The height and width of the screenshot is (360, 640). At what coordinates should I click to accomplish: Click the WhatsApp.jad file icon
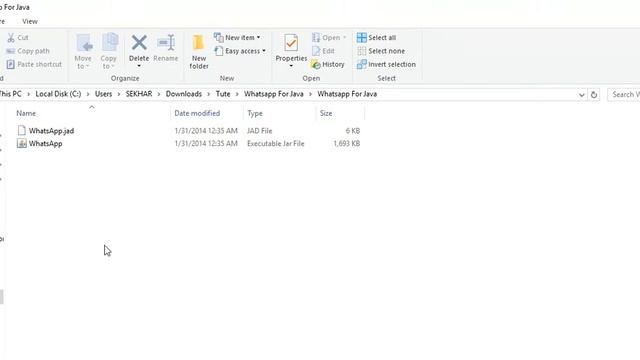pyautogui.click(x=22, y=130)
